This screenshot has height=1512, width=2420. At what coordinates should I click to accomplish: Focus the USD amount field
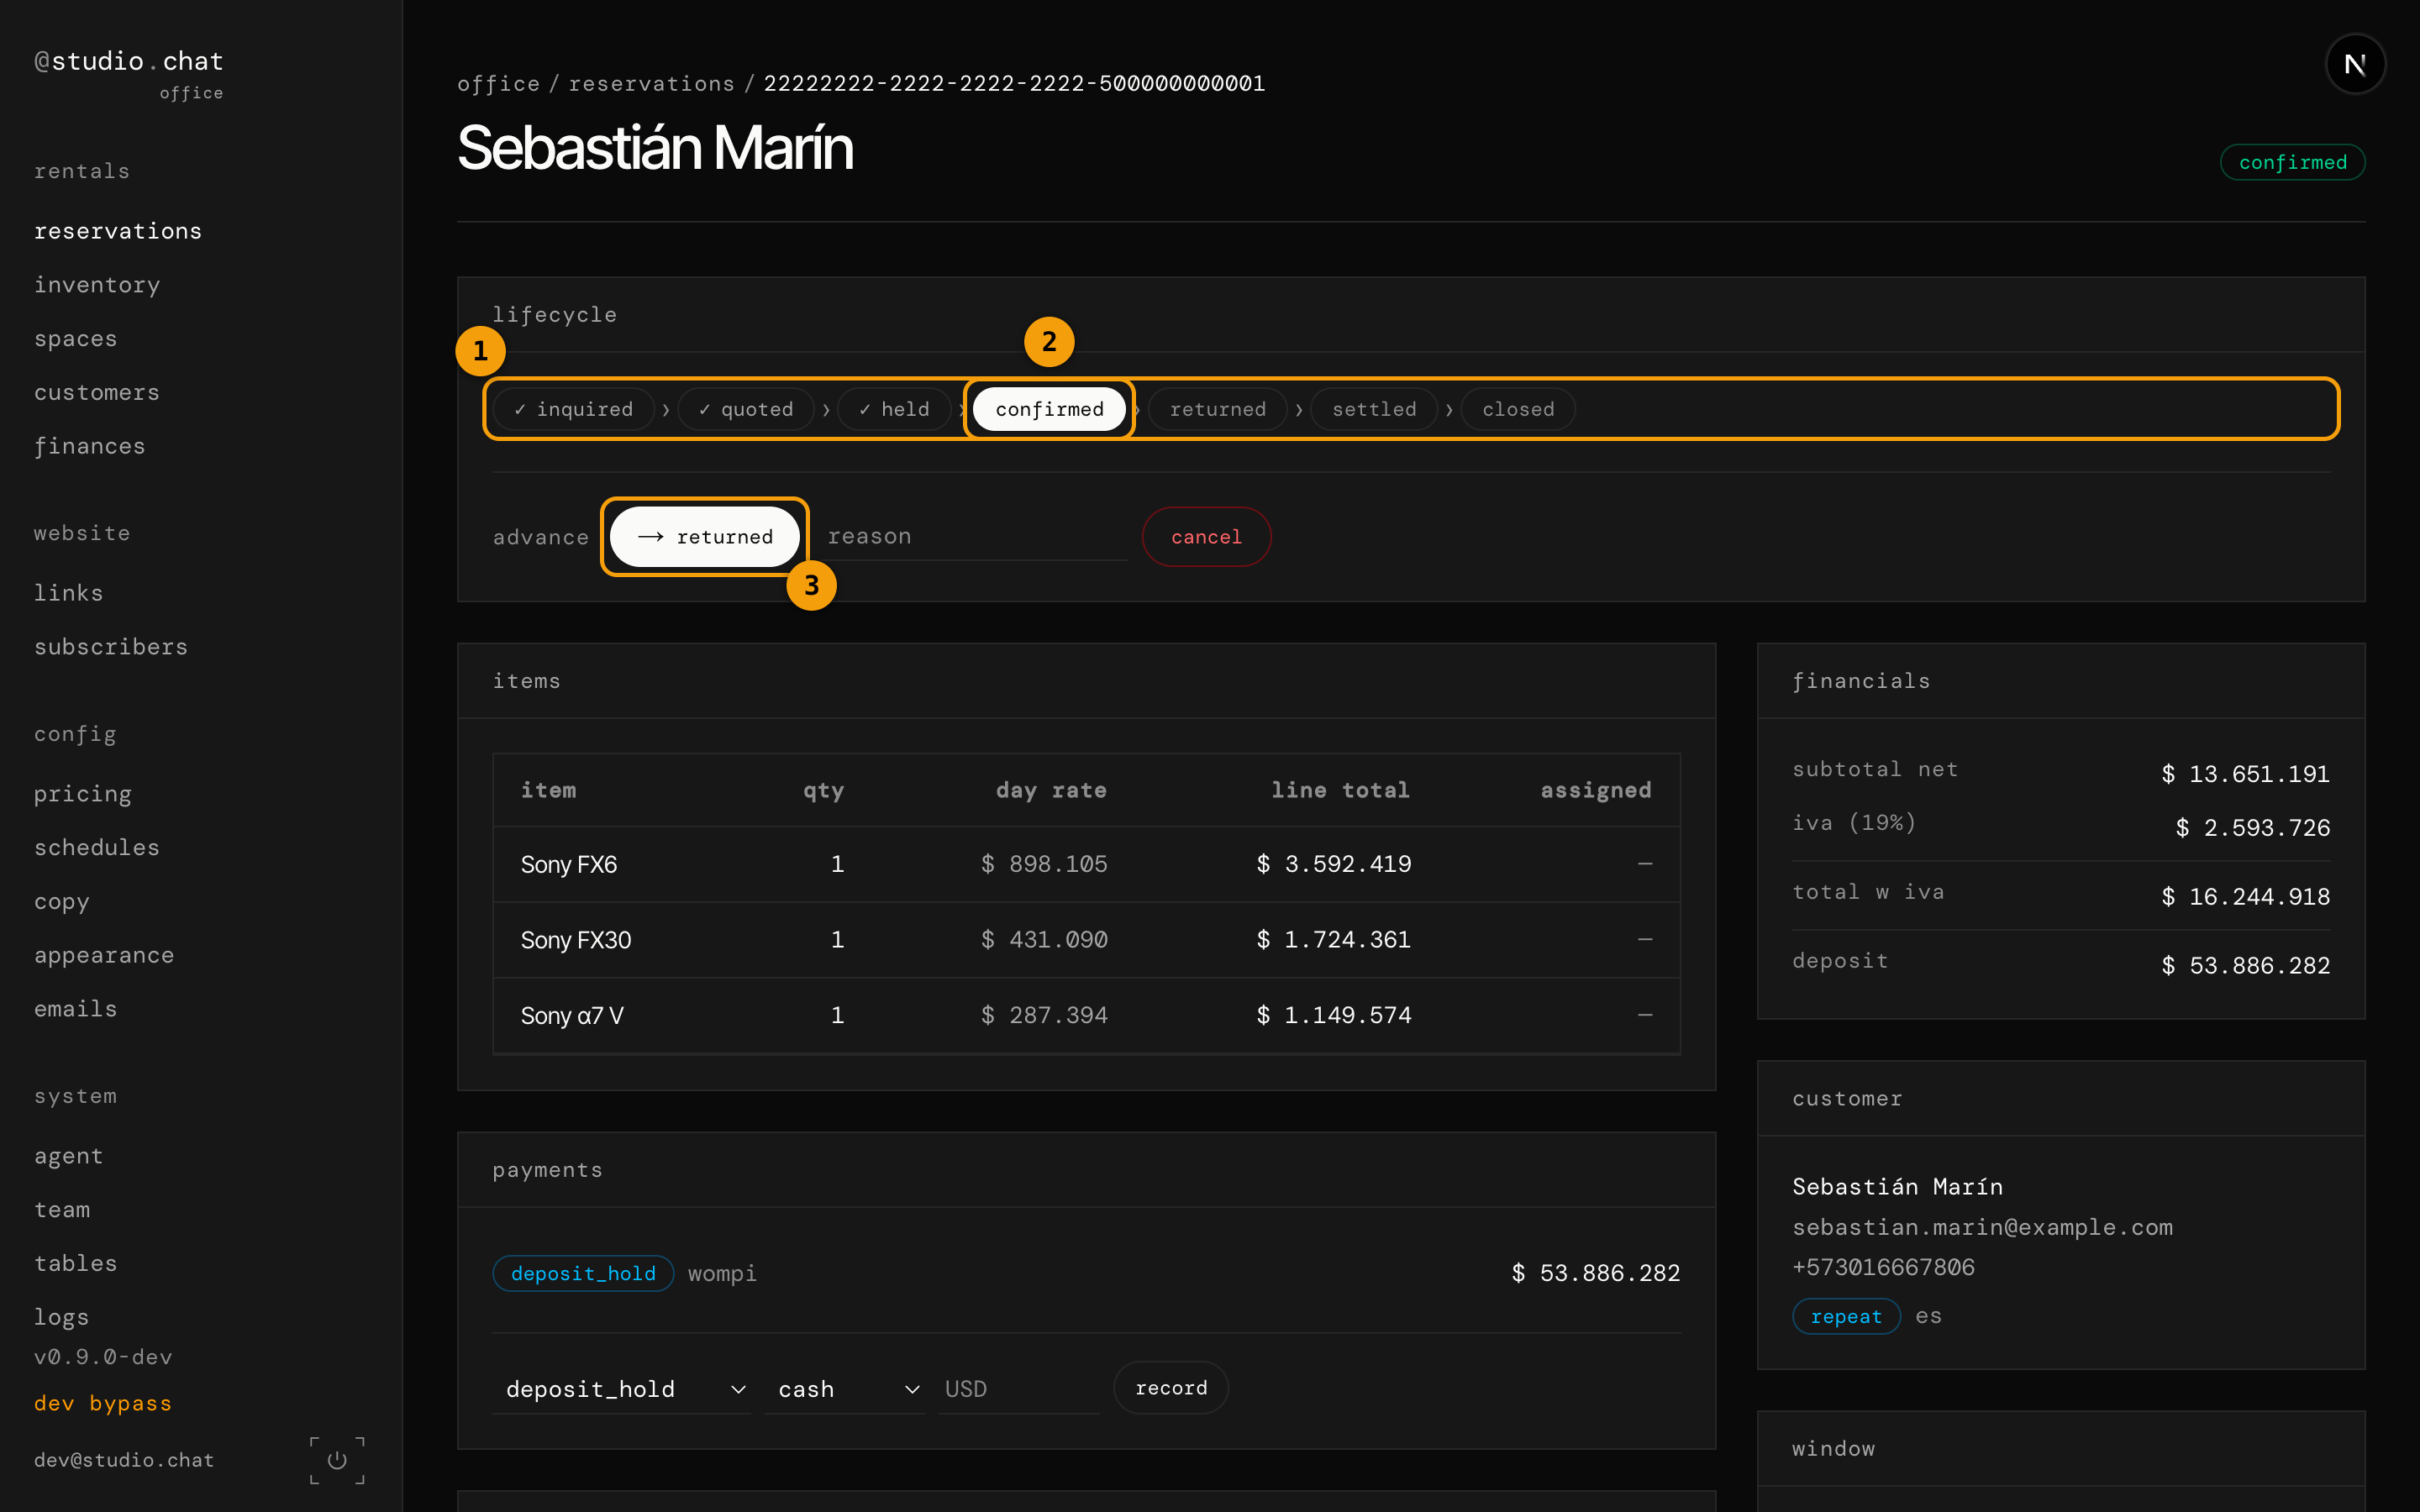(x=1019, y=1389)
